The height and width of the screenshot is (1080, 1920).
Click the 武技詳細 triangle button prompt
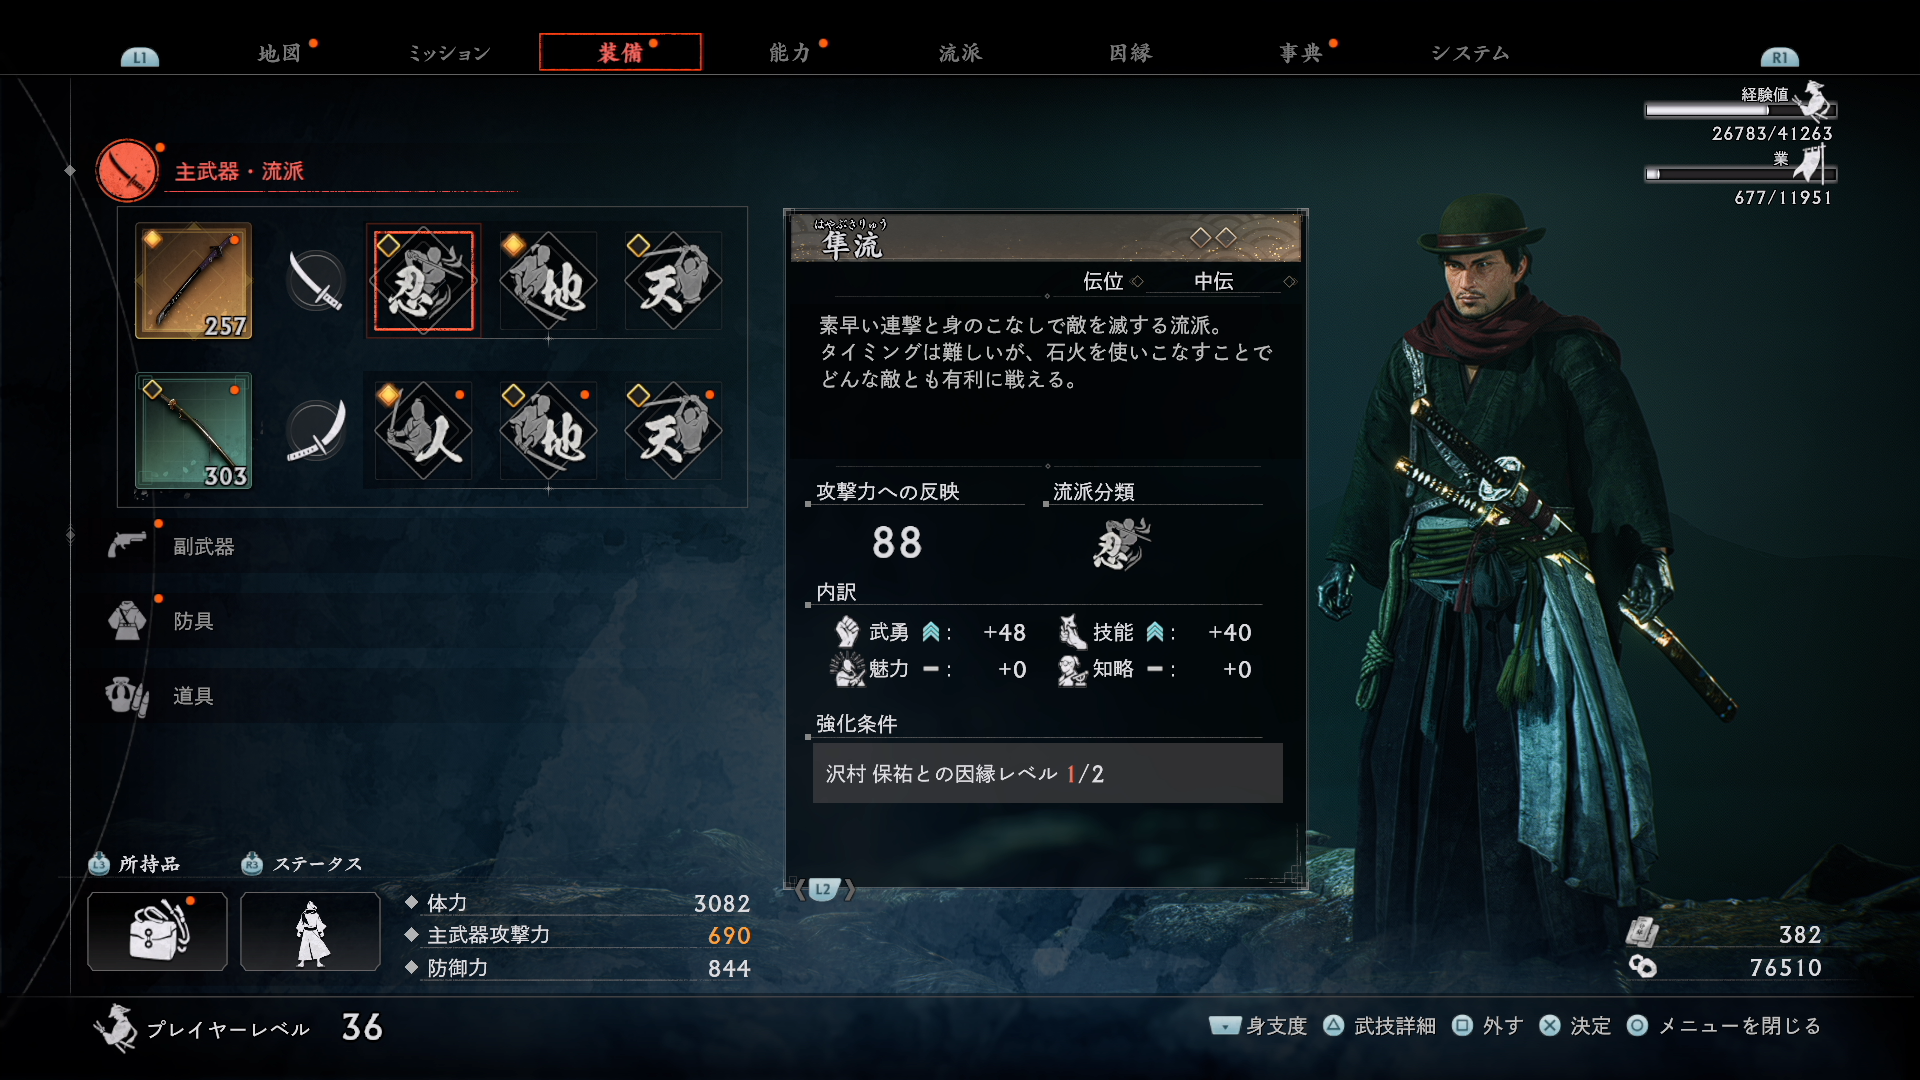tap(1380, 1026)
